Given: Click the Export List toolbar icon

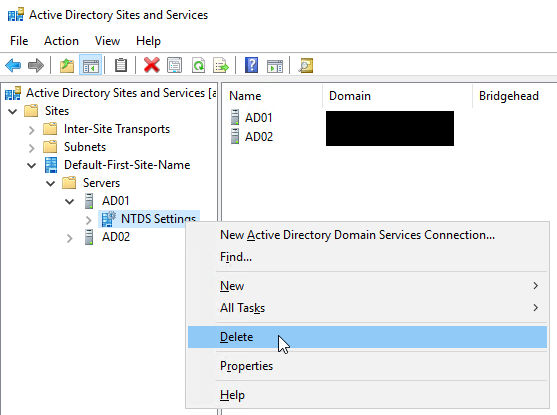Looking at the screenshot, I should (221, 65).
